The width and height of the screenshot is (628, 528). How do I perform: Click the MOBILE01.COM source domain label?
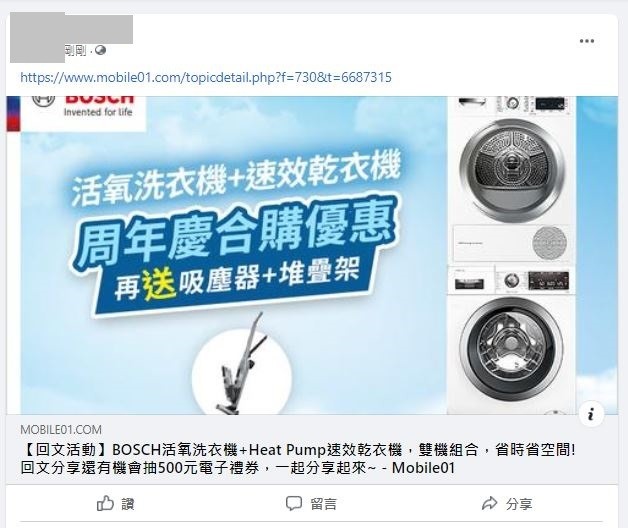click(61, 430)
